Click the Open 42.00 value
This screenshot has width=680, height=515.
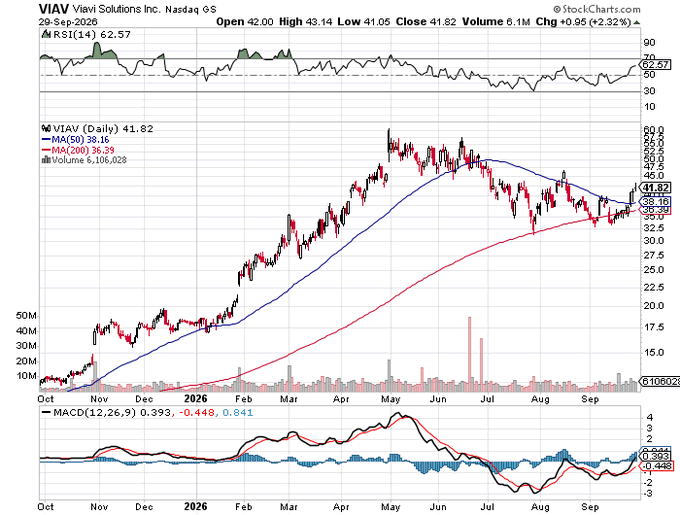point(245,22)
